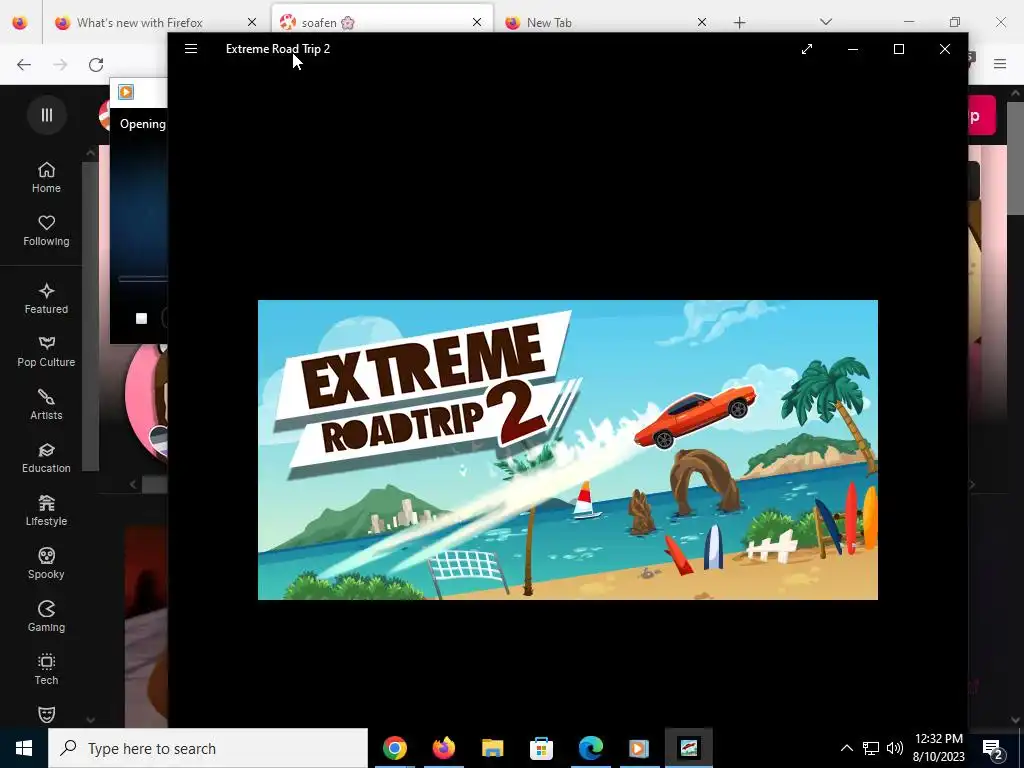Open Firefox View pinned button
The height and width of the screenshot is (768, 1024).
[20, 23]
